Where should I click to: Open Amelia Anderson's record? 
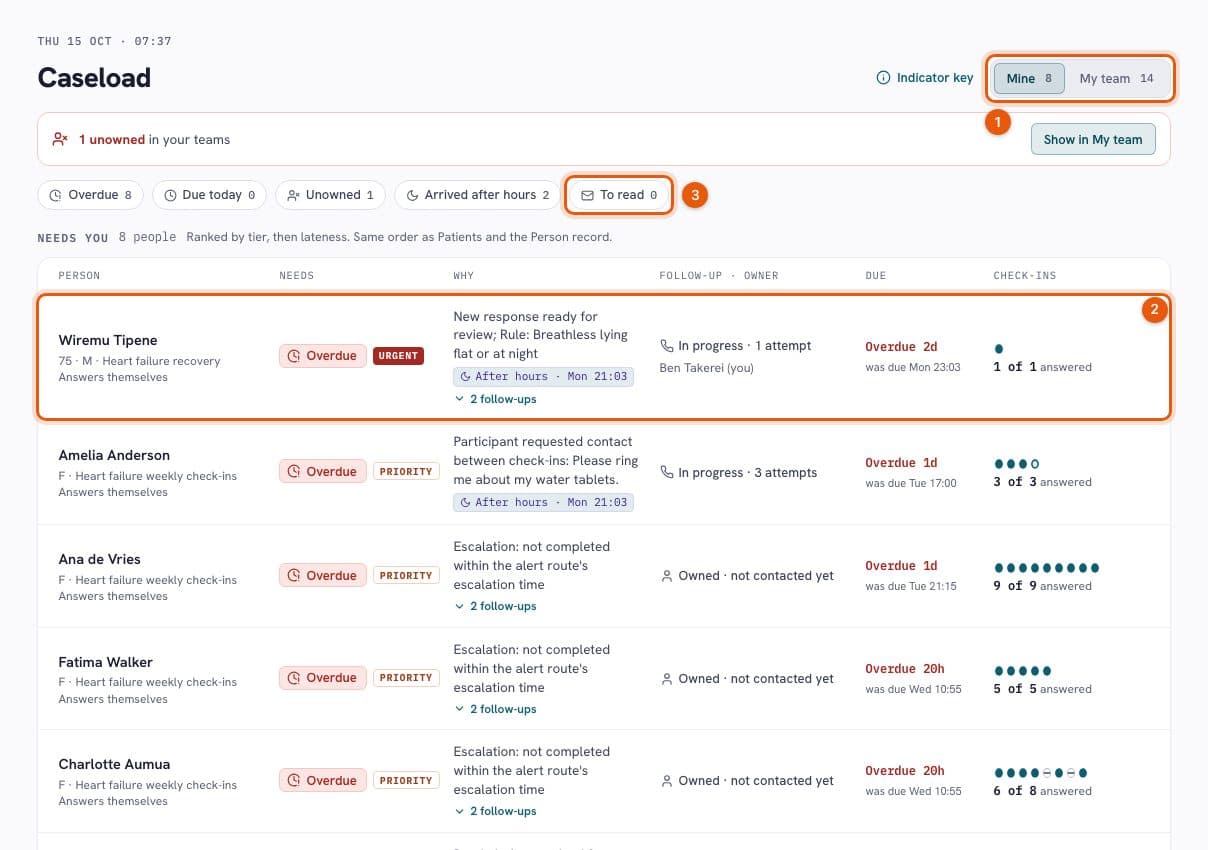click(114, 455)
